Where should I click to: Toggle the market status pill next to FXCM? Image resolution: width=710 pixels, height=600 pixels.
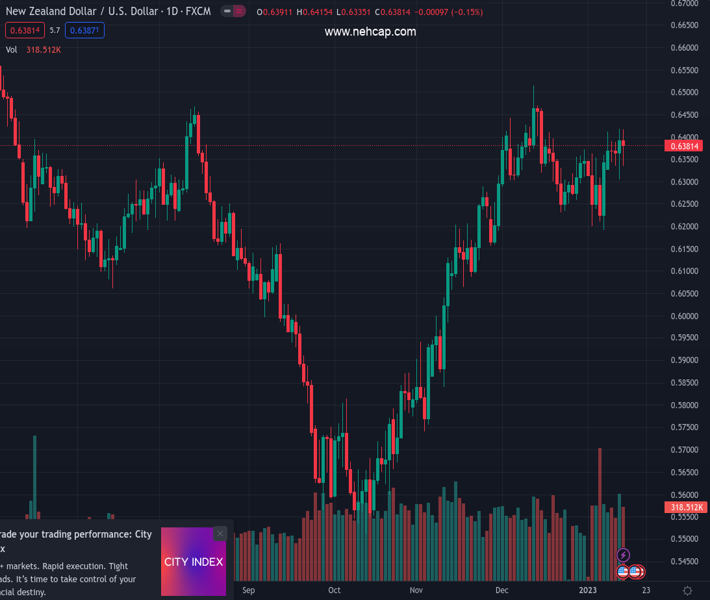point(233,12)
